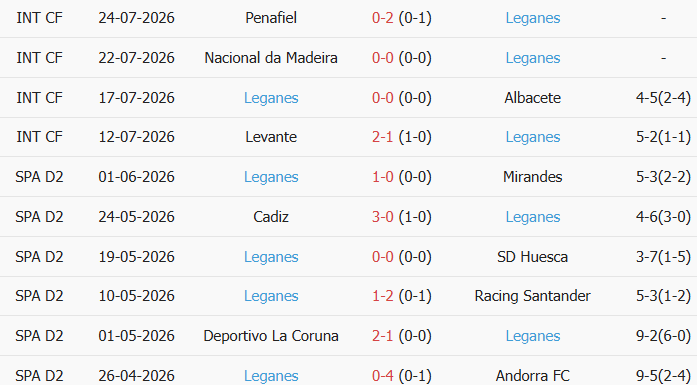
Task: Select Nacional da Madeira team name
Action: coord(271,58)
